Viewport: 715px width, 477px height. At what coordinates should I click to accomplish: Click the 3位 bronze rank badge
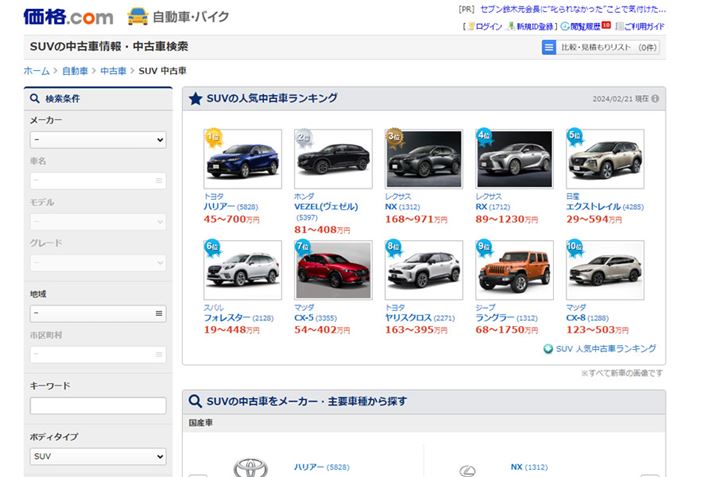(x=395, y=138)
